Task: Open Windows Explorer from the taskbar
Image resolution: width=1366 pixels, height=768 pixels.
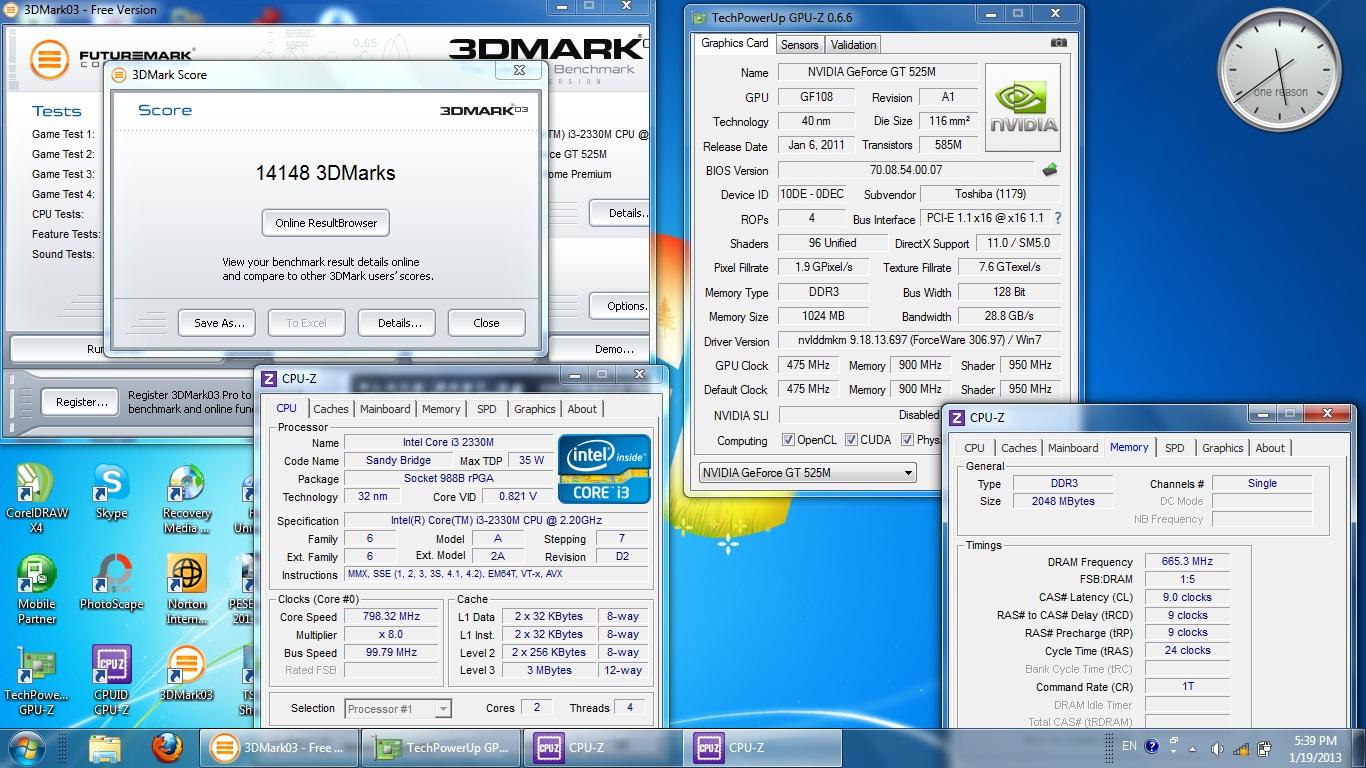Action: pyautogui.click(x=105, y=748)
